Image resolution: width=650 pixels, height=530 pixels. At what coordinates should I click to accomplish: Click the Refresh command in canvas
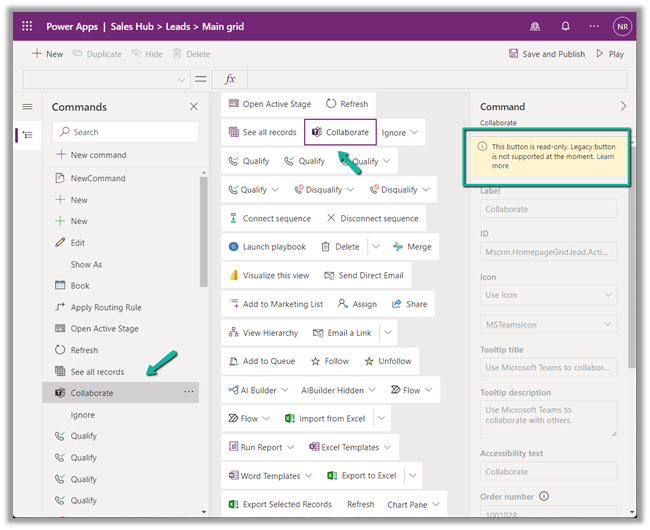[x=347, y=104]
